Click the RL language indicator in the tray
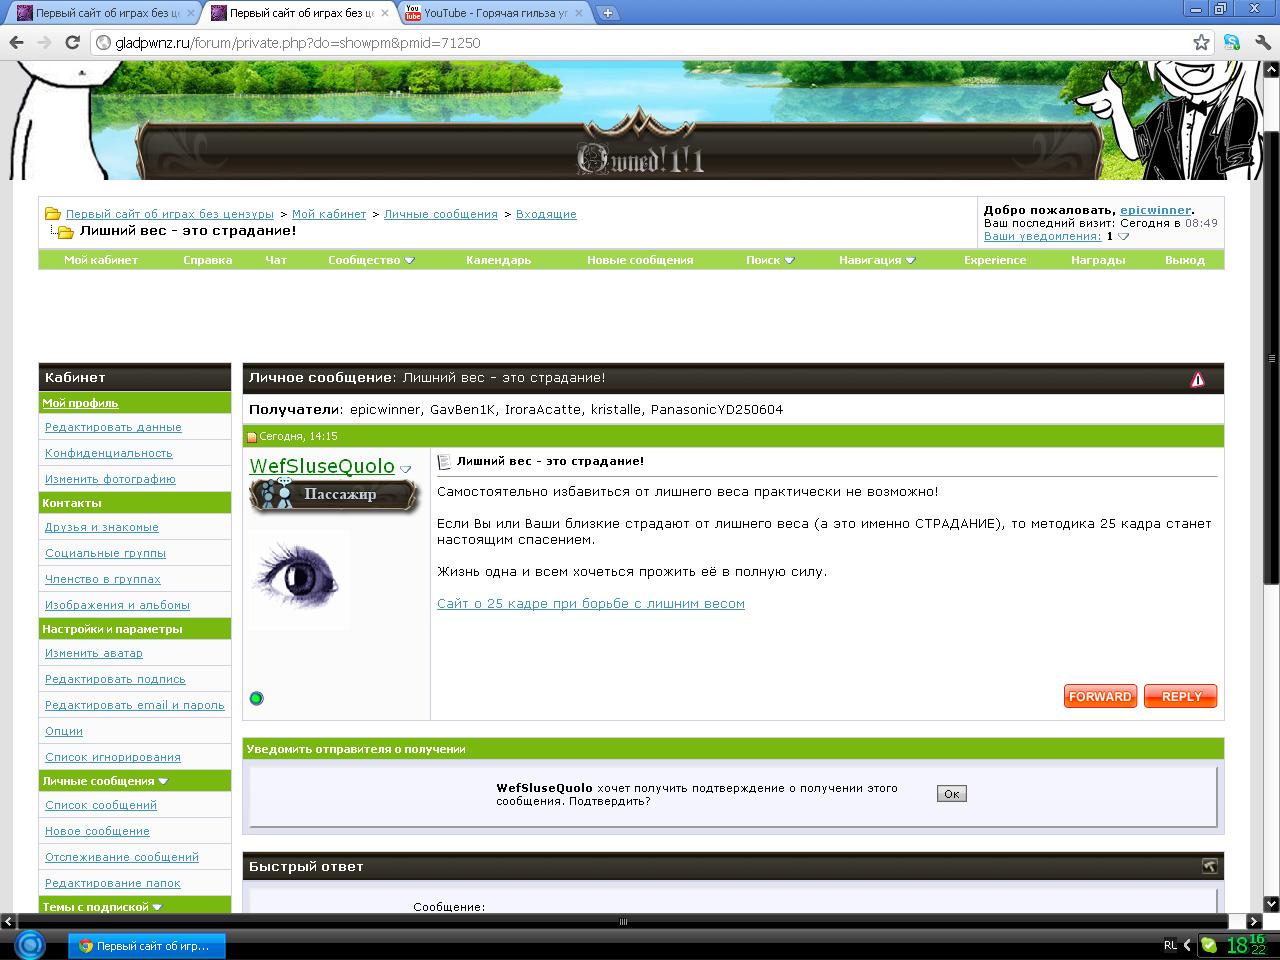 1170,945
